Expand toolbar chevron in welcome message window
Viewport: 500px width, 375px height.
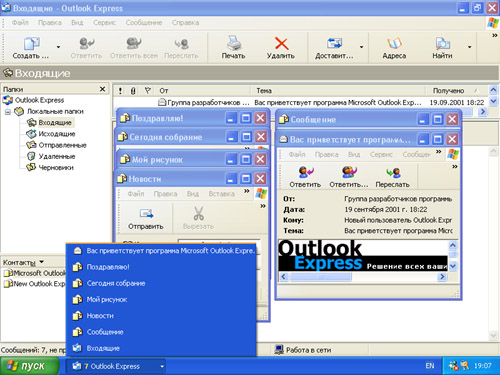click(x=455, y=166)
